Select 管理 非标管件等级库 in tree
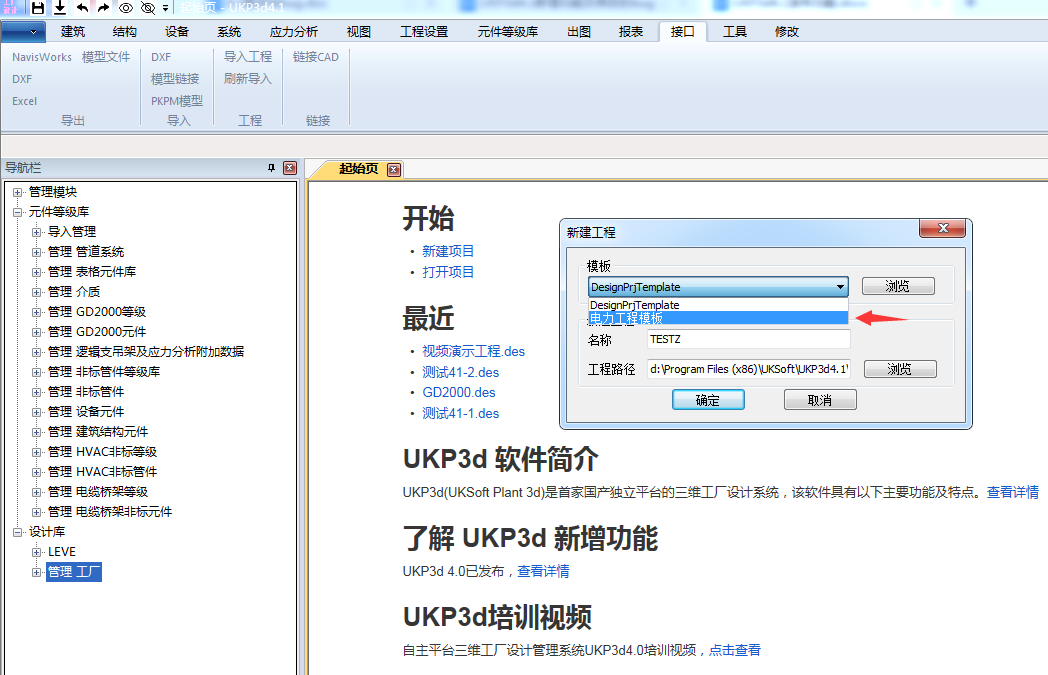1048x675 pixels. [x=104, y=372]
